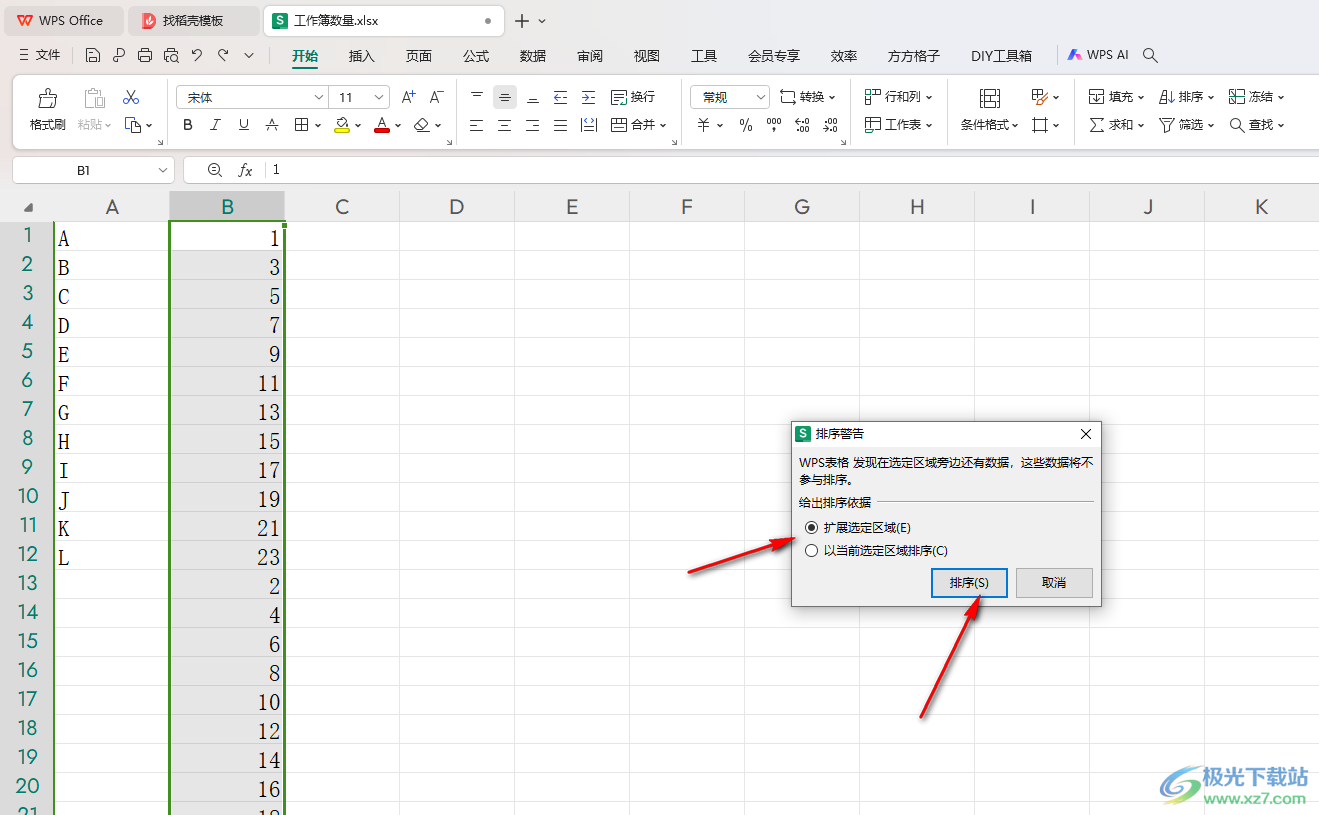1319x815 pixels.
Task: Click the Print icon in quick access toolbar
Action: (x=145, y=55)
